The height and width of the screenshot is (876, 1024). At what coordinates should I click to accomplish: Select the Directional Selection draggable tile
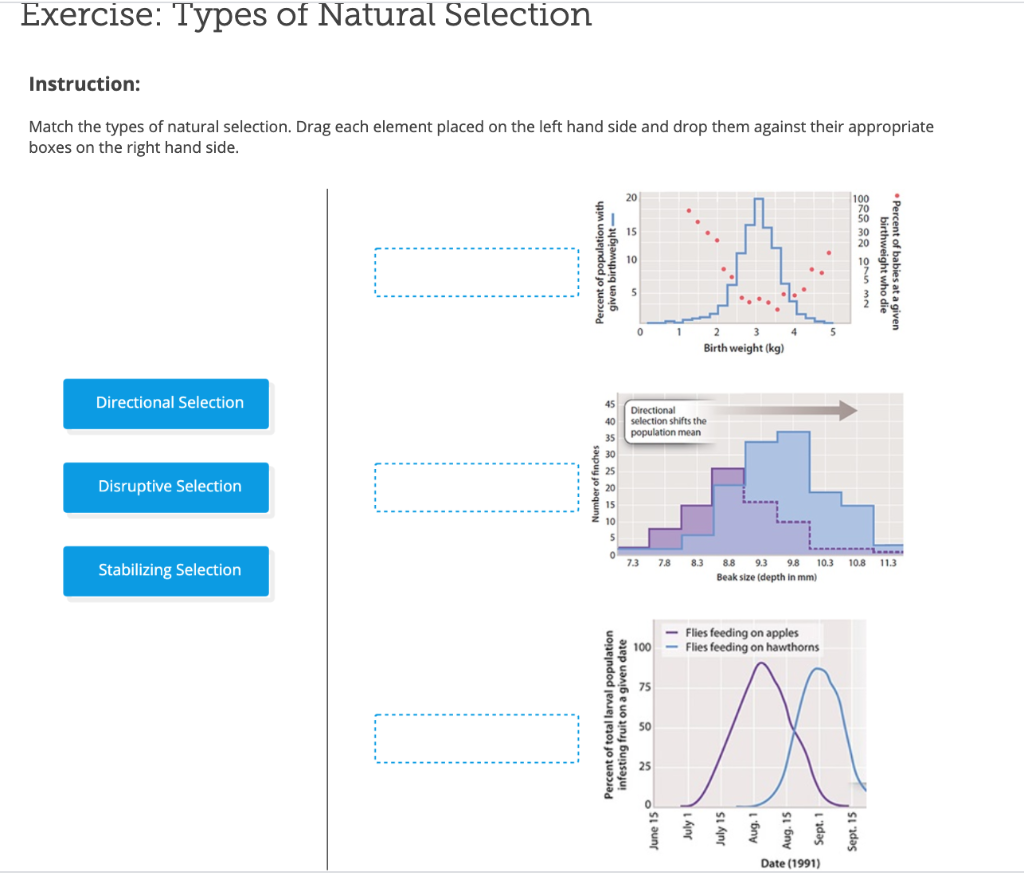(x=166, y=403)
